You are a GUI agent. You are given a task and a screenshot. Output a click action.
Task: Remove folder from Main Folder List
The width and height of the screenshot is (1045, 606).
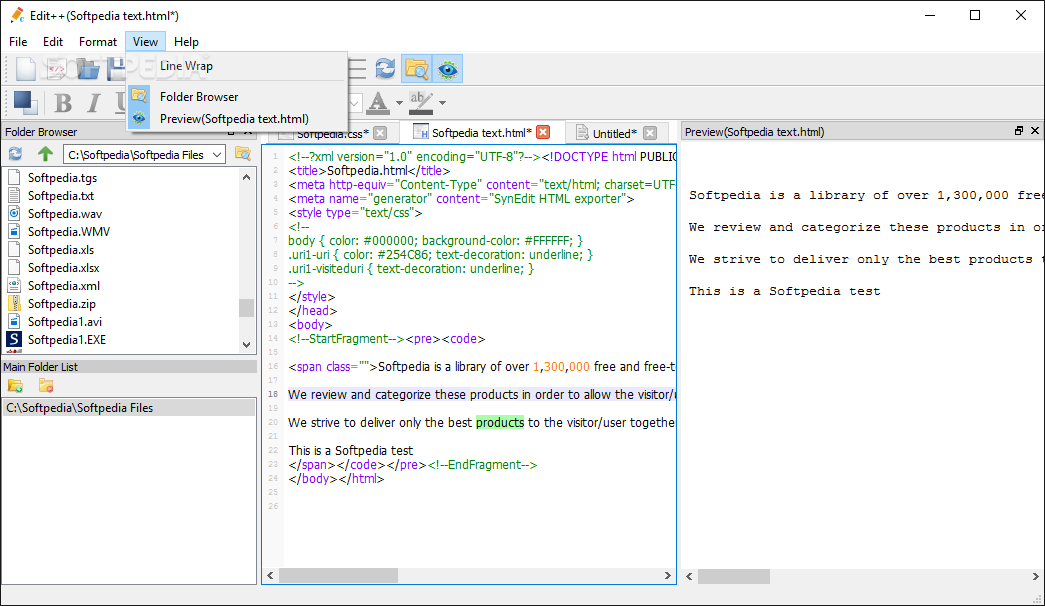46,385
